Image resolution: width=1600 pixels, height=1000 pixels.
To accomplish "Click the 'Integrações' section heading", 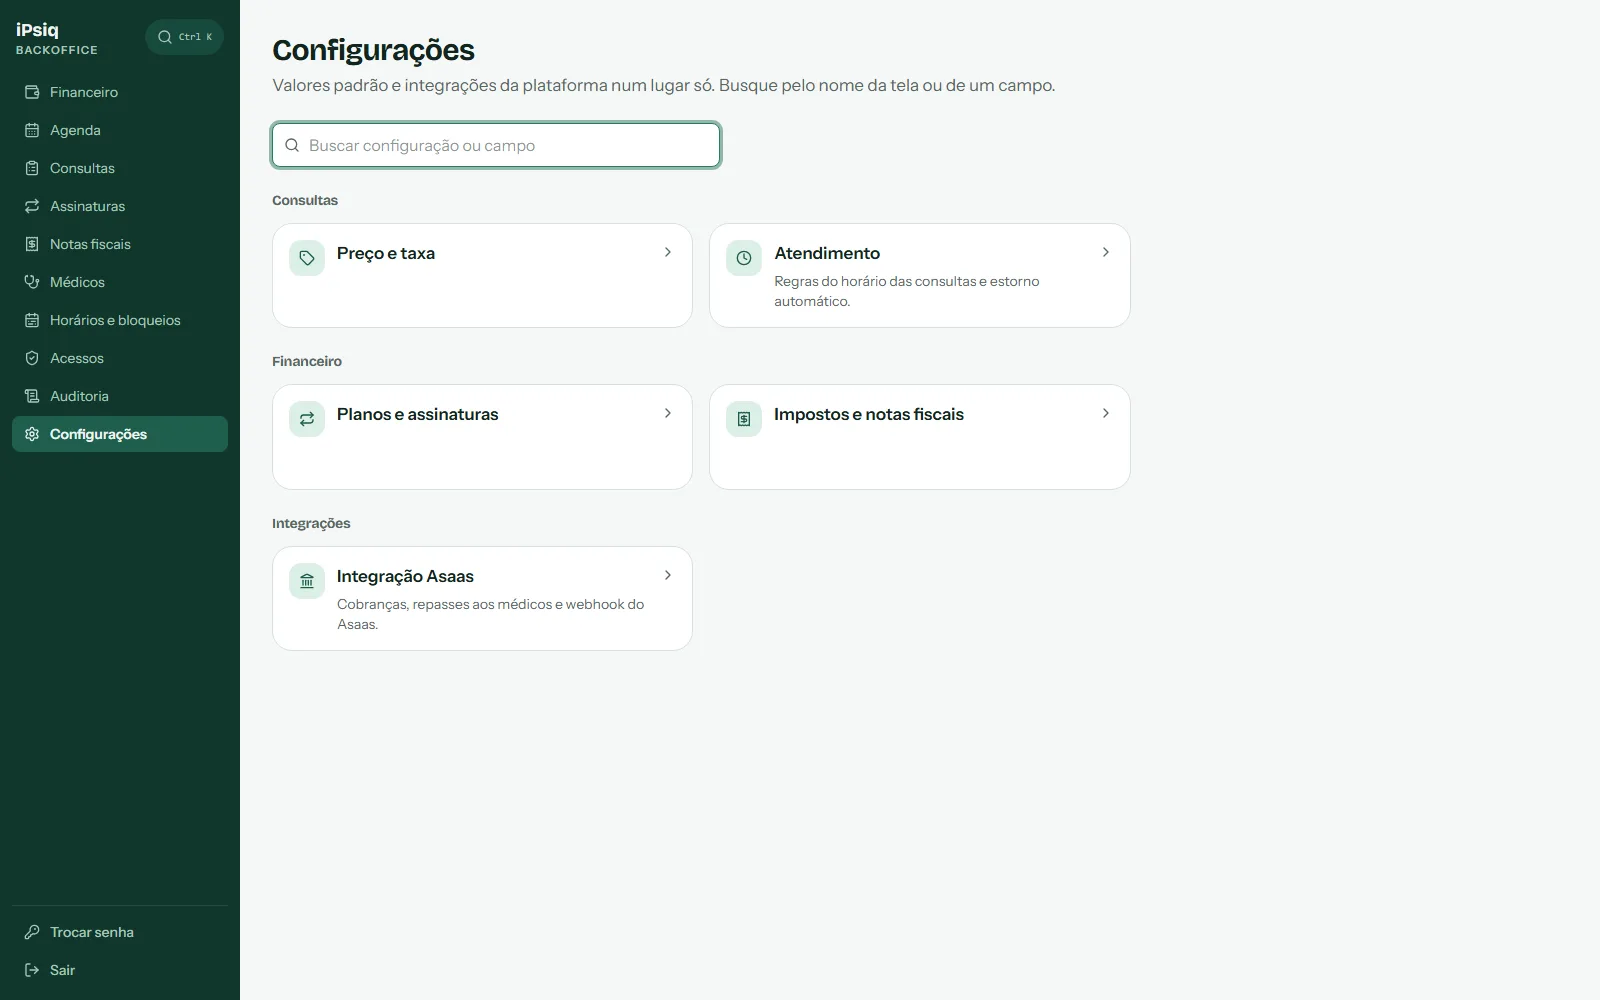I will (311, 523).
